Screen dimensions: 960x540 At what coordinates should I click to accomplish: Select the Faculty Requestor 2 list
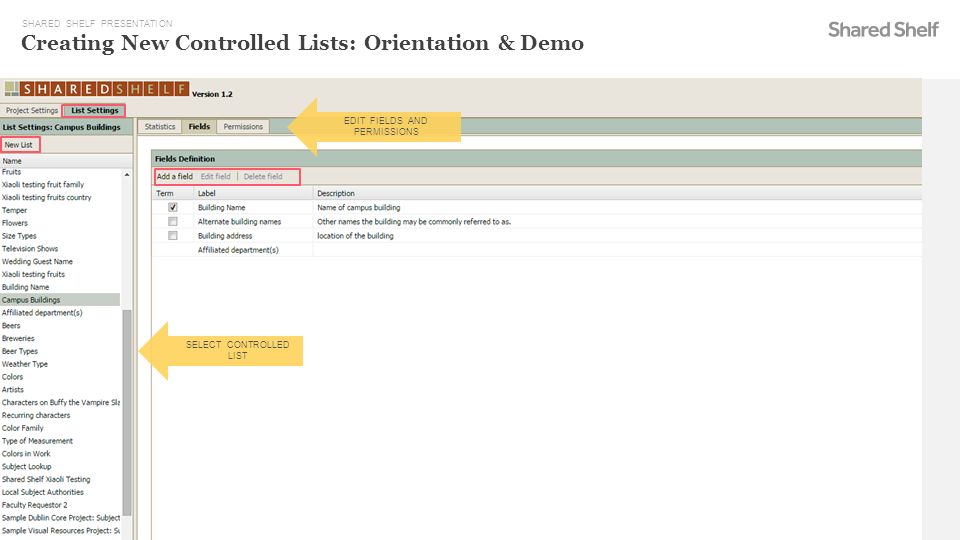coord(60,505)
